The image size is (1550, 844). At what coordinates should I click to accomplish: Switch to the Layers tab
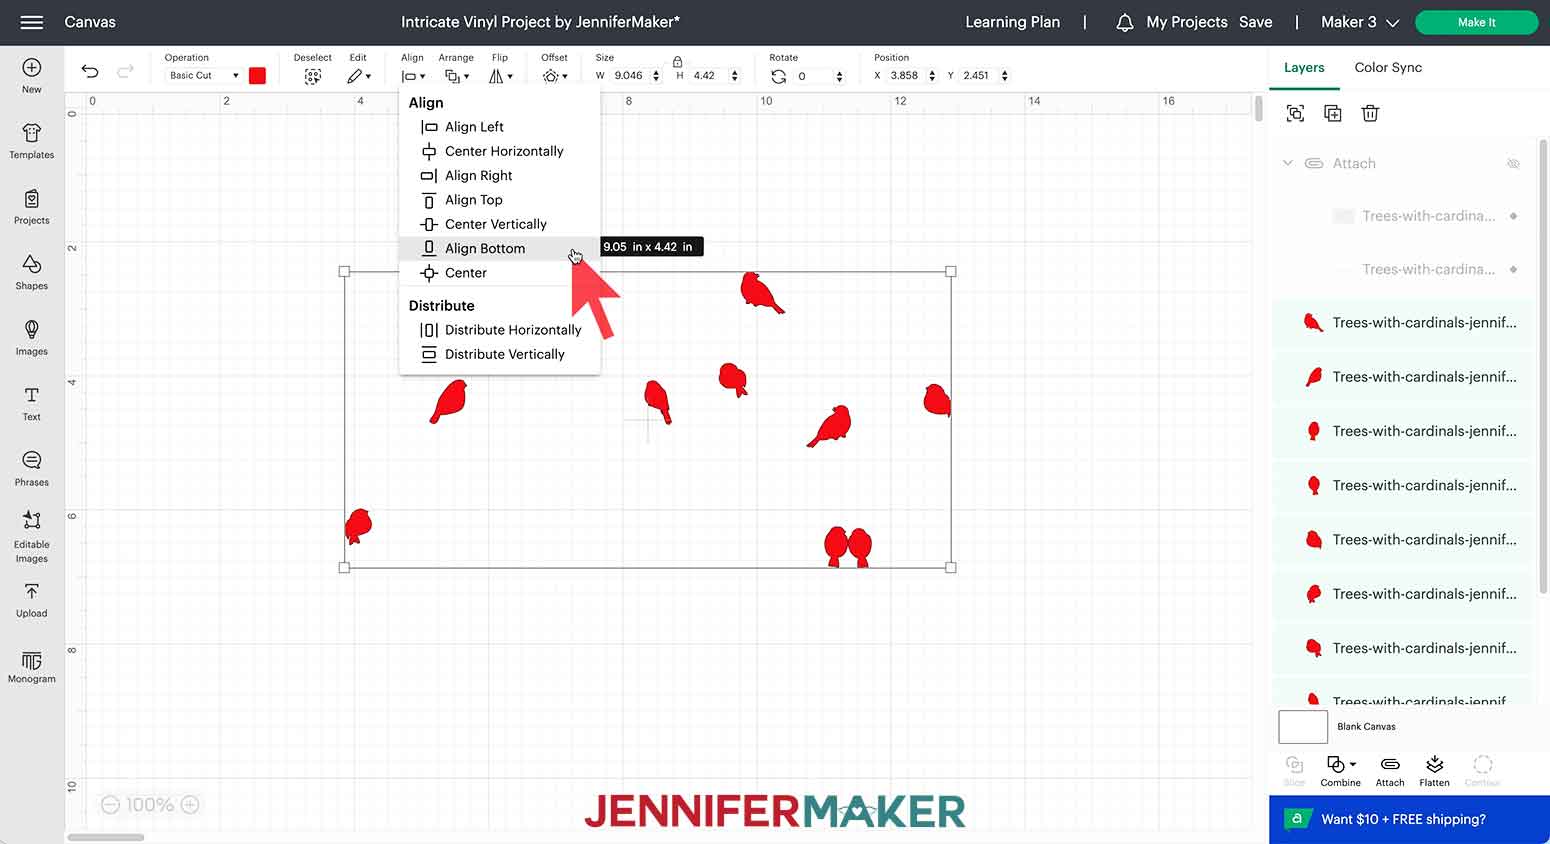coord(1304,67)
